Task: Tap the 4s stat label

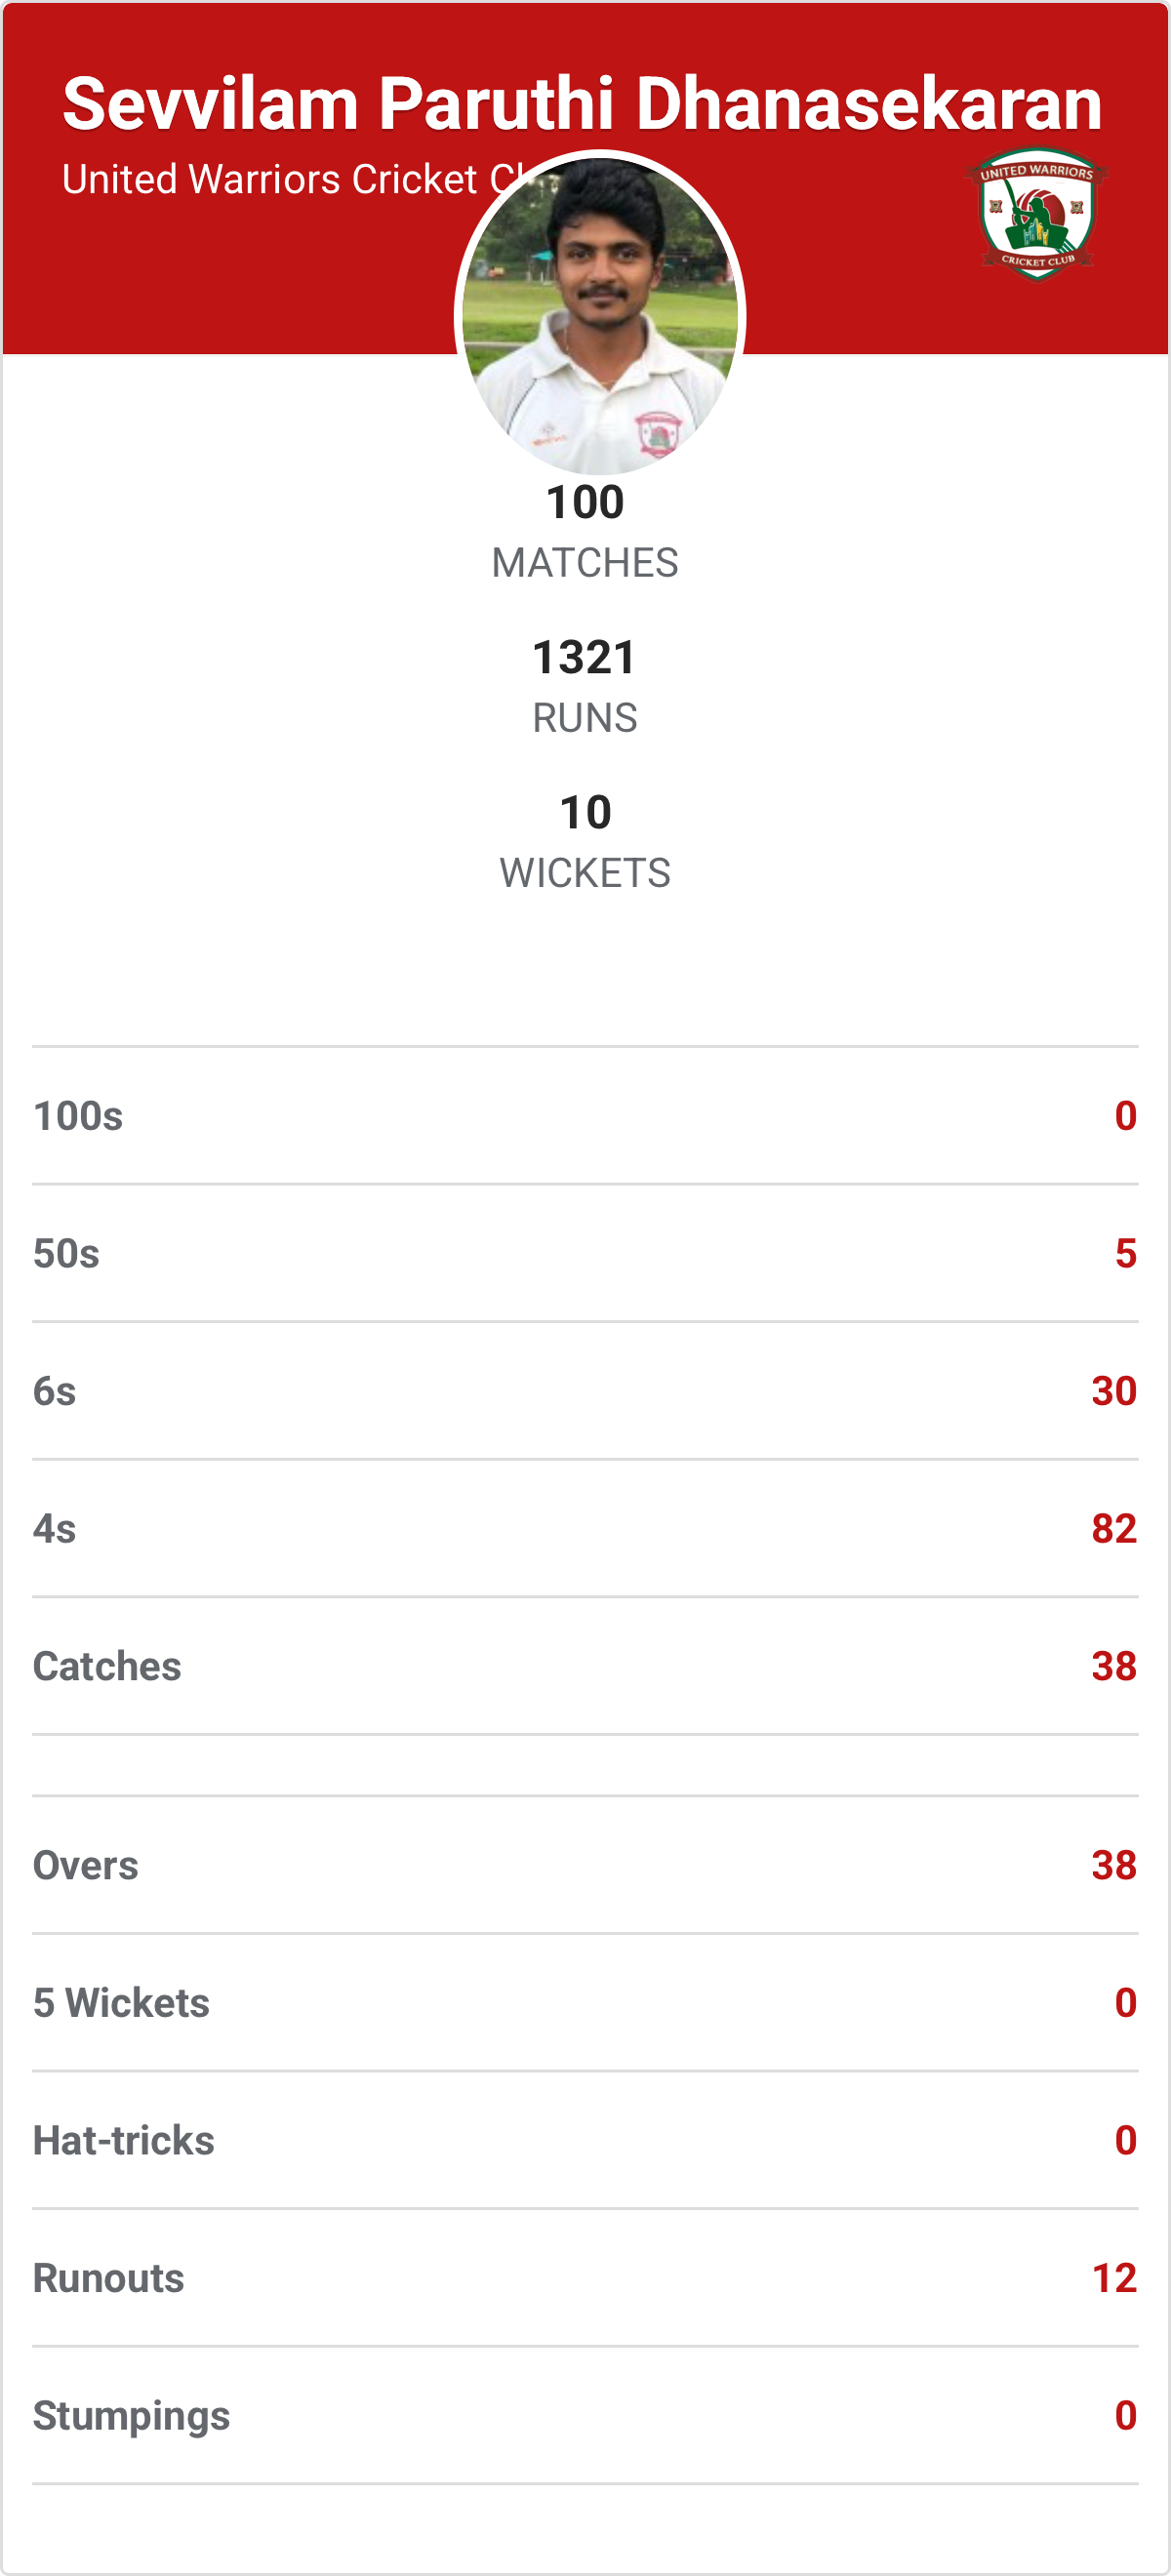Action: pyautogui.click(x=55, y=1529)
